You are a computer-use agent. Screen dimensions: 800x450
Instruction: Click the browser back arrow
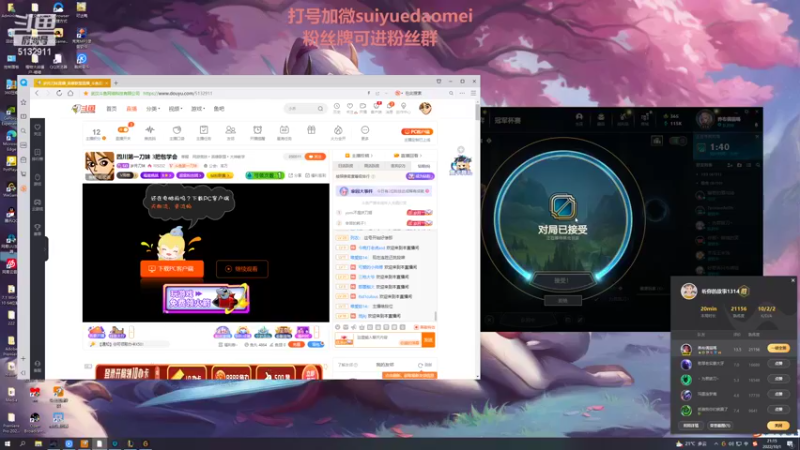pos(37,93)
